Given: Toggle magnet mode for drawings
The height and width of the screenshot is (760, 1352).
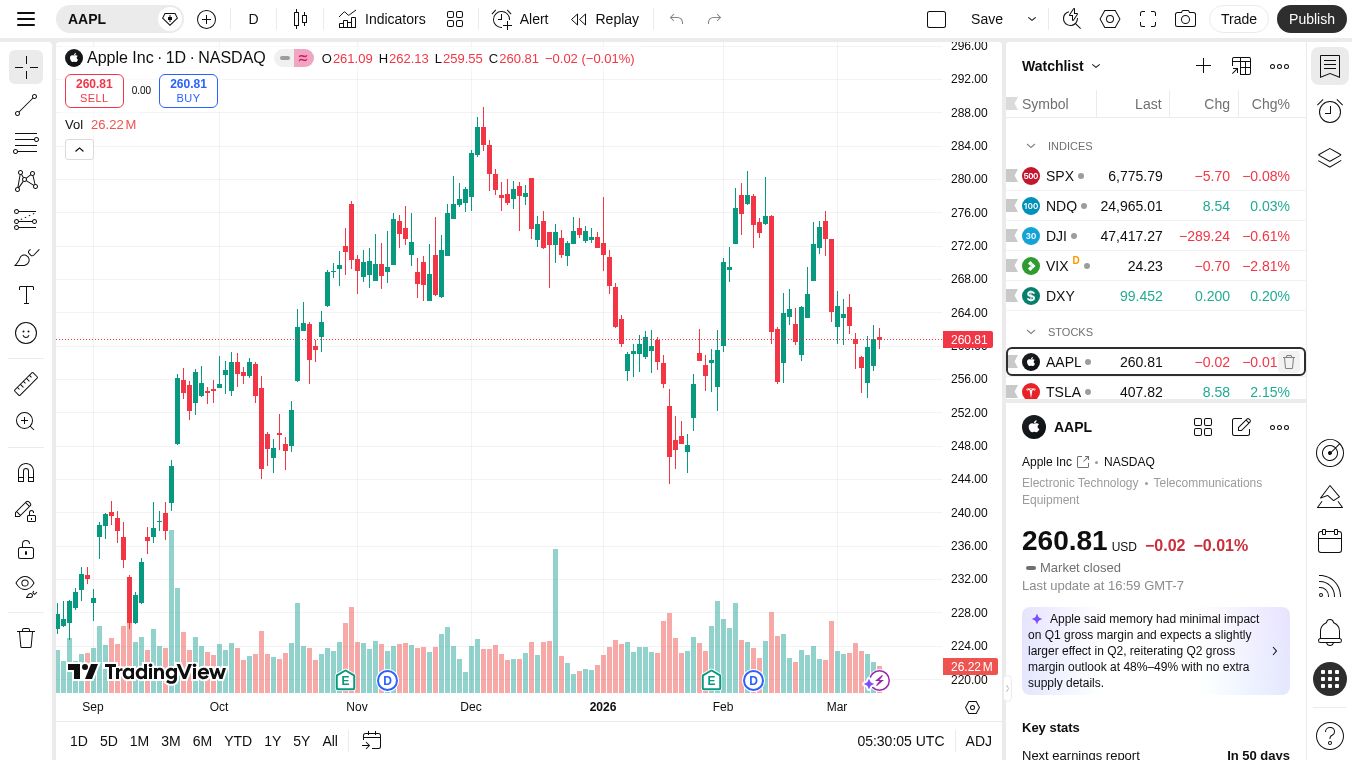Looking at the screenshot, I should pyautogui.click(x=26, y=473).
